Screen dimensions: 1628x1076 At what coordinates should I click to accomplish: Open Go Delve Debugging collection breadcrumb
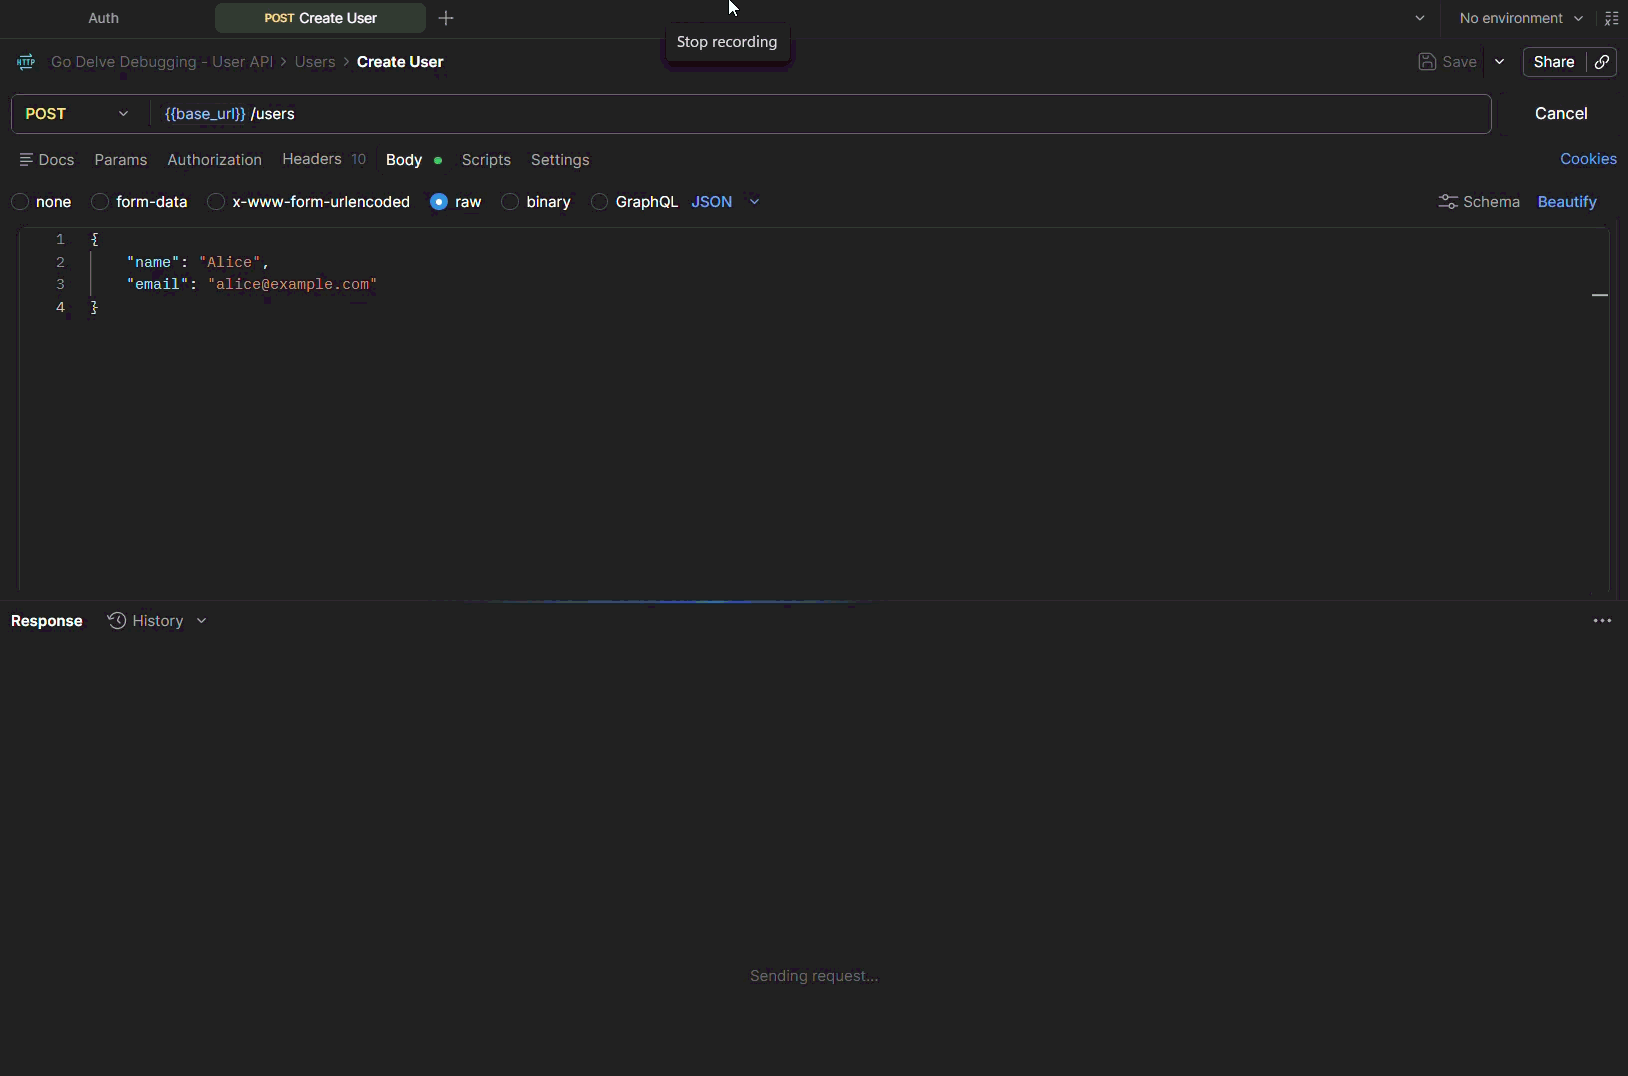(162, 62)
